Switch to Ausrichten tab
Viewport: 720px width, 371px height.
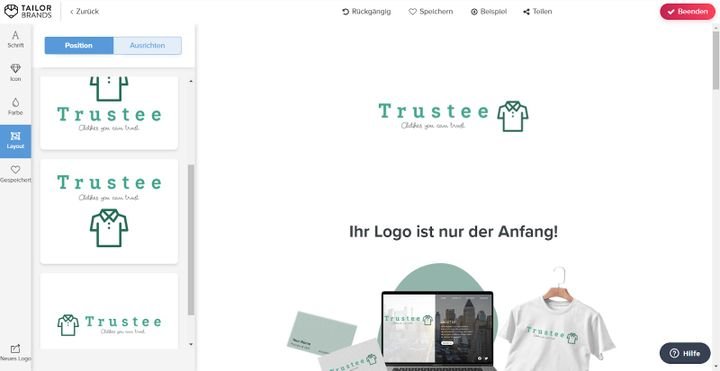tap(147, 45)
